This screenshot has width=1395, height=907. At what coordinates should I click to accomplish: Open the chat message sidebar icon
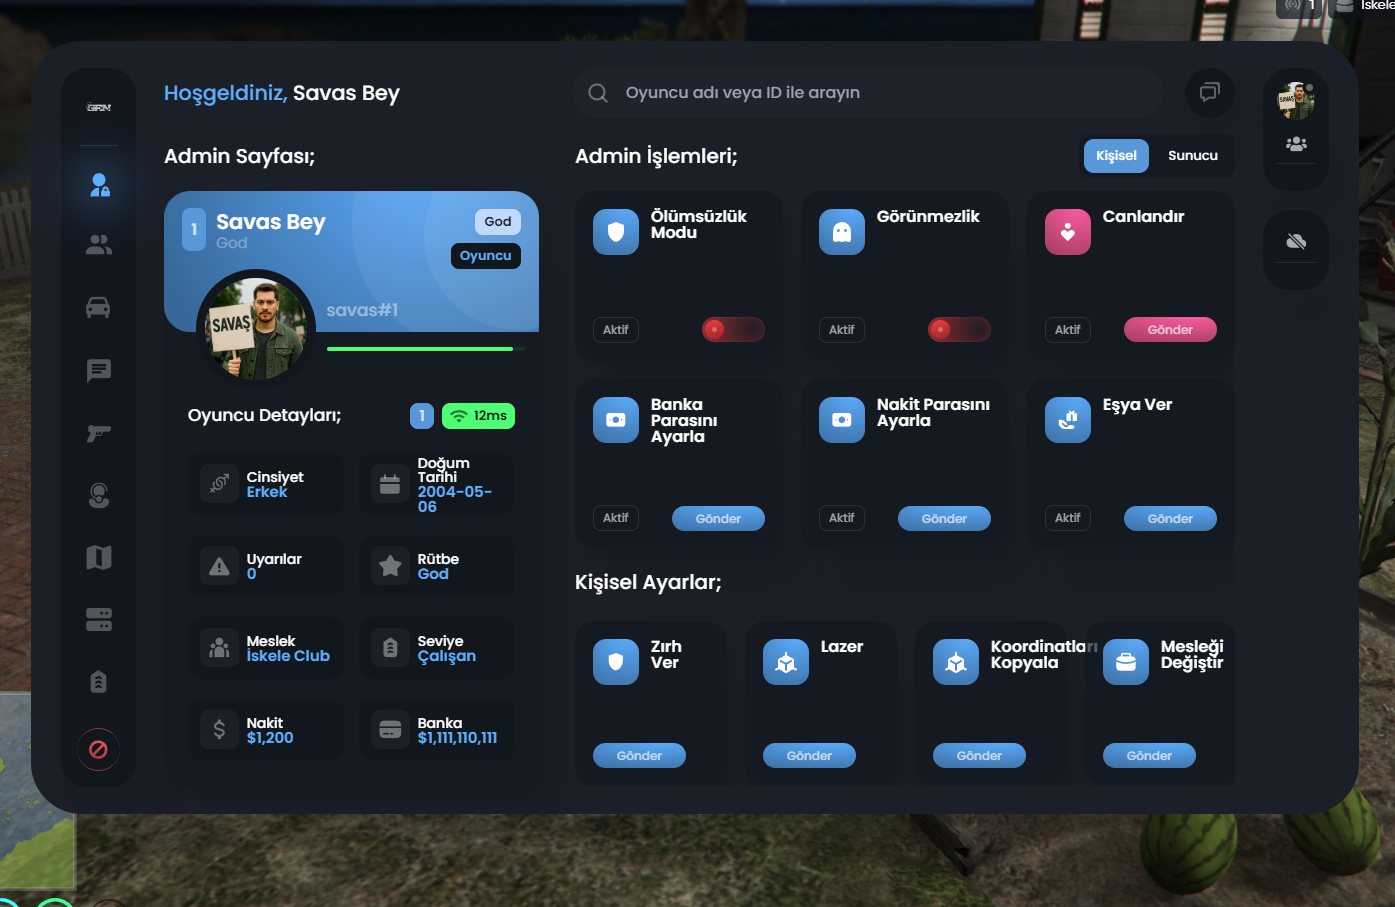[x=99, y=371]
